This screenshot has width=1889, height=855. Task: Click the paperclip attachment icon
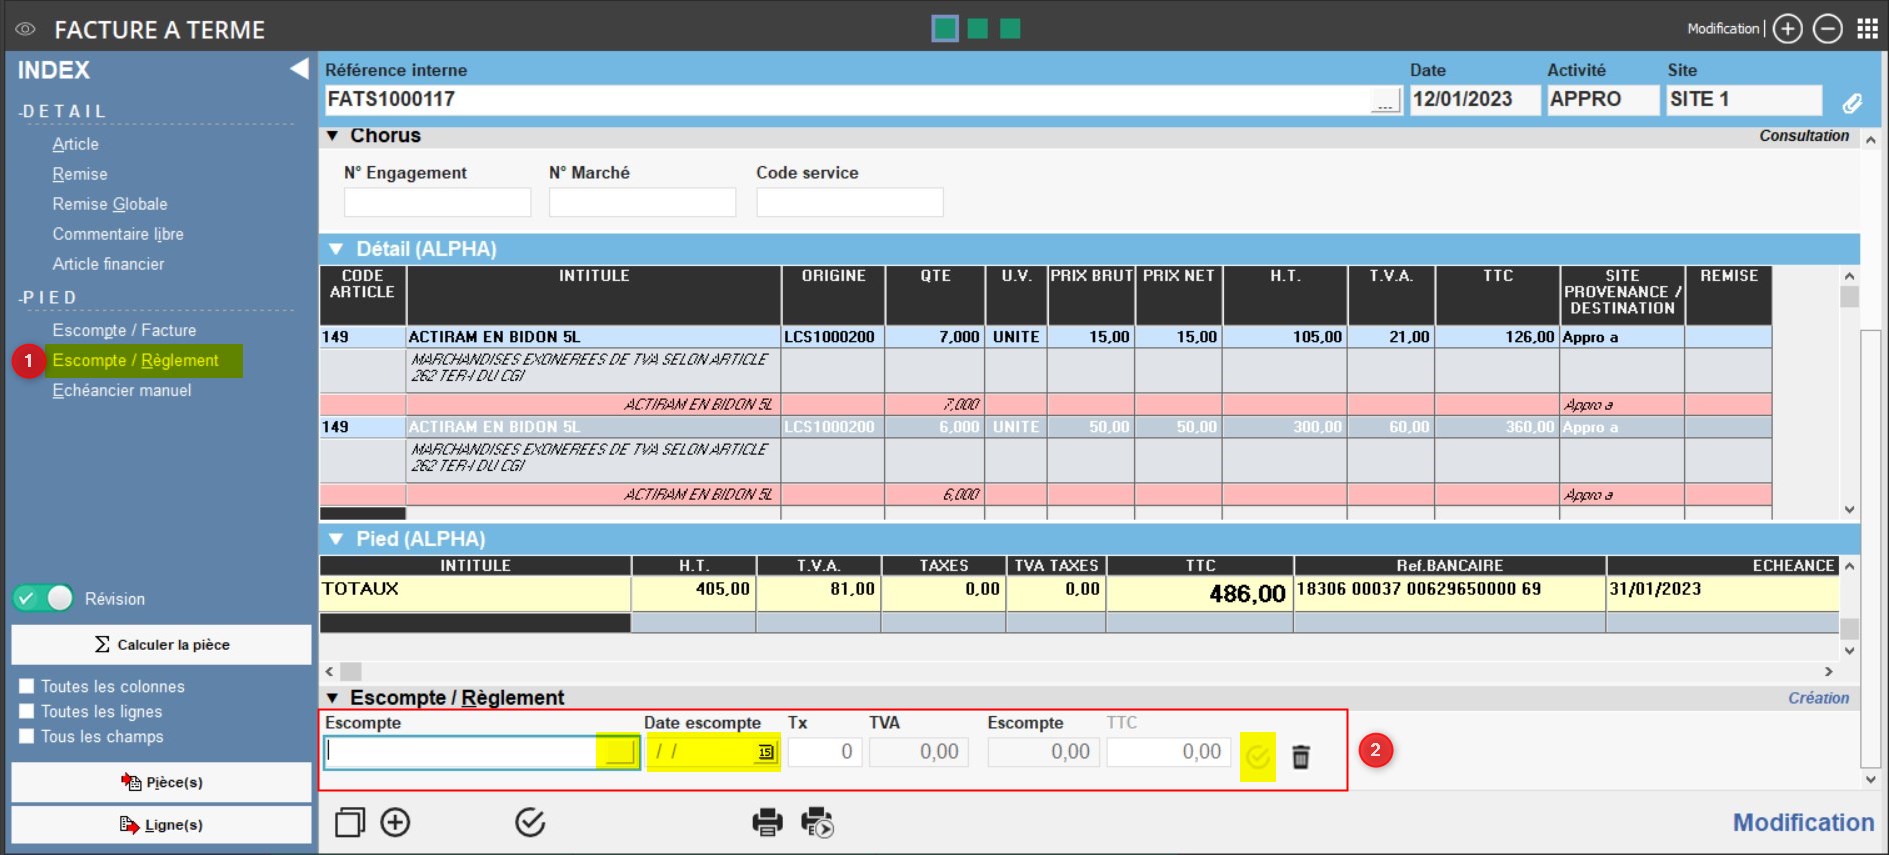coord(1852,102)
